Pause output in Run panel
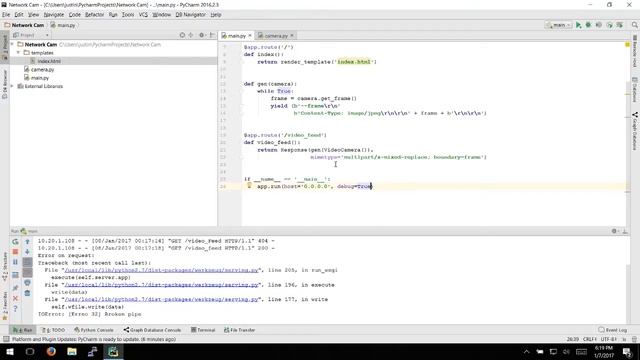Viewport: 640px width, 360px height. [15, 262]
